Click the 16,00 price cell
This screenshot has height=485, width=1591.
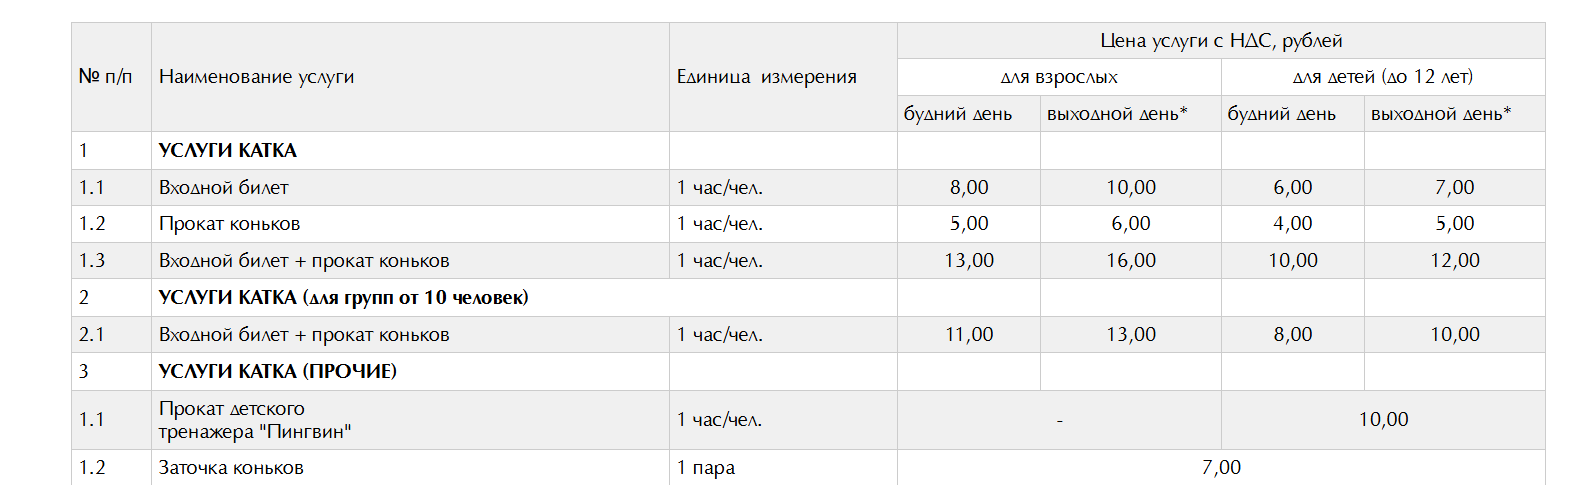[1131, 261]
